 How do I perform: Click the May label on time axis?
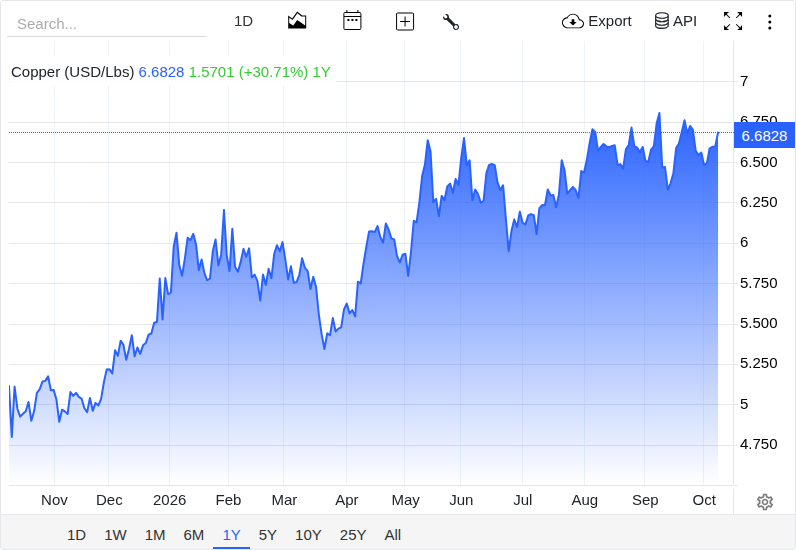(406, 500)
